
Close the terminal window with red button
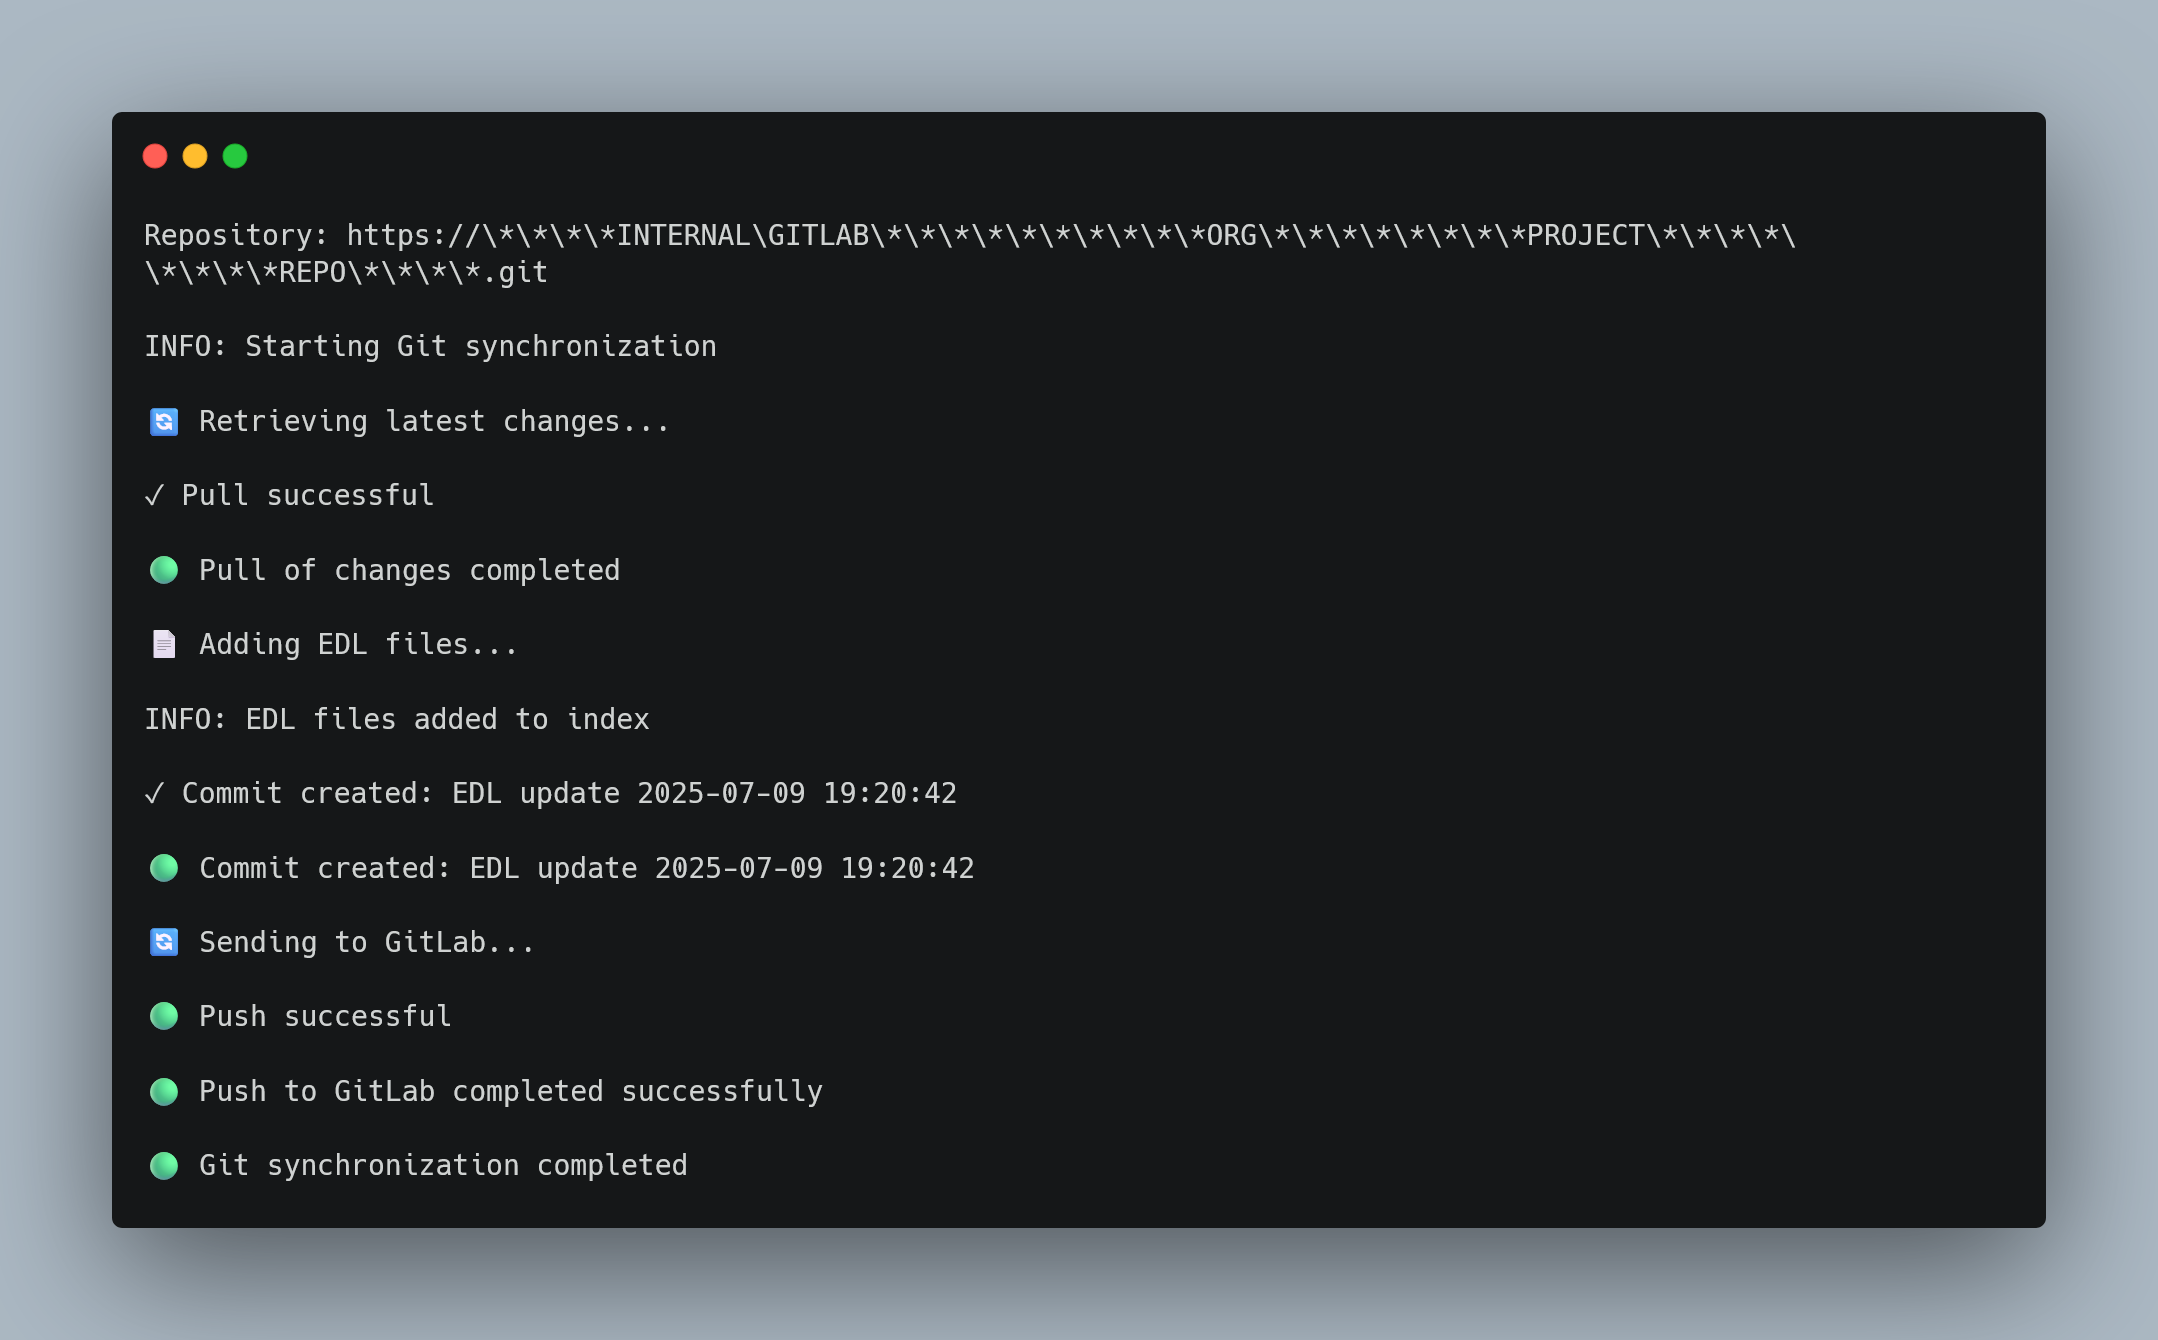coord(155,156)
